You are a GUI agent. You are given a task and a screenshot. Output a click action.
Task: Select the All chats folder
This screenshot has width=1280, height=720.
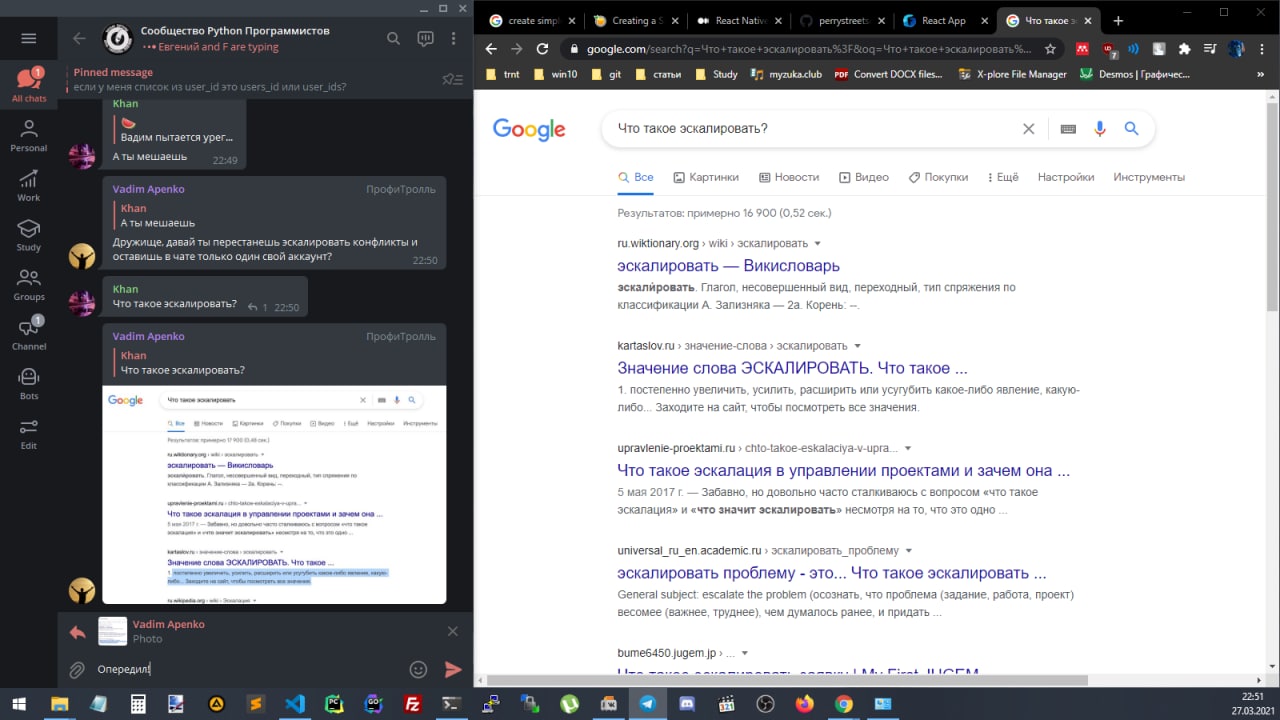(x=29, y=84)
